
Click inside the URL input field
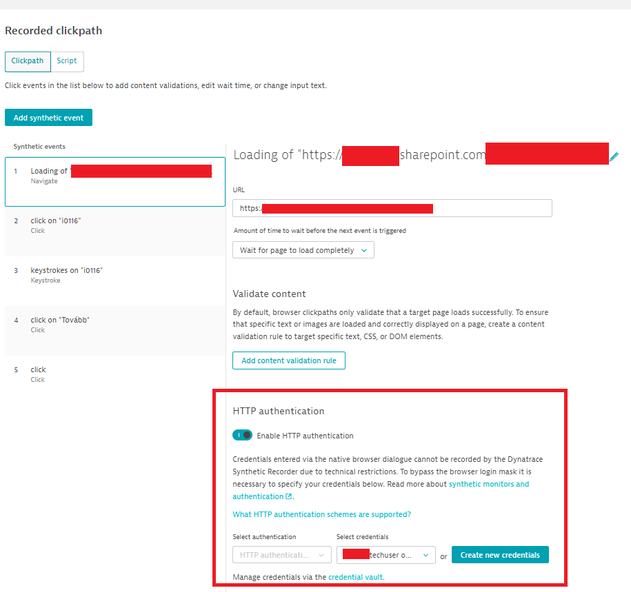392,208
